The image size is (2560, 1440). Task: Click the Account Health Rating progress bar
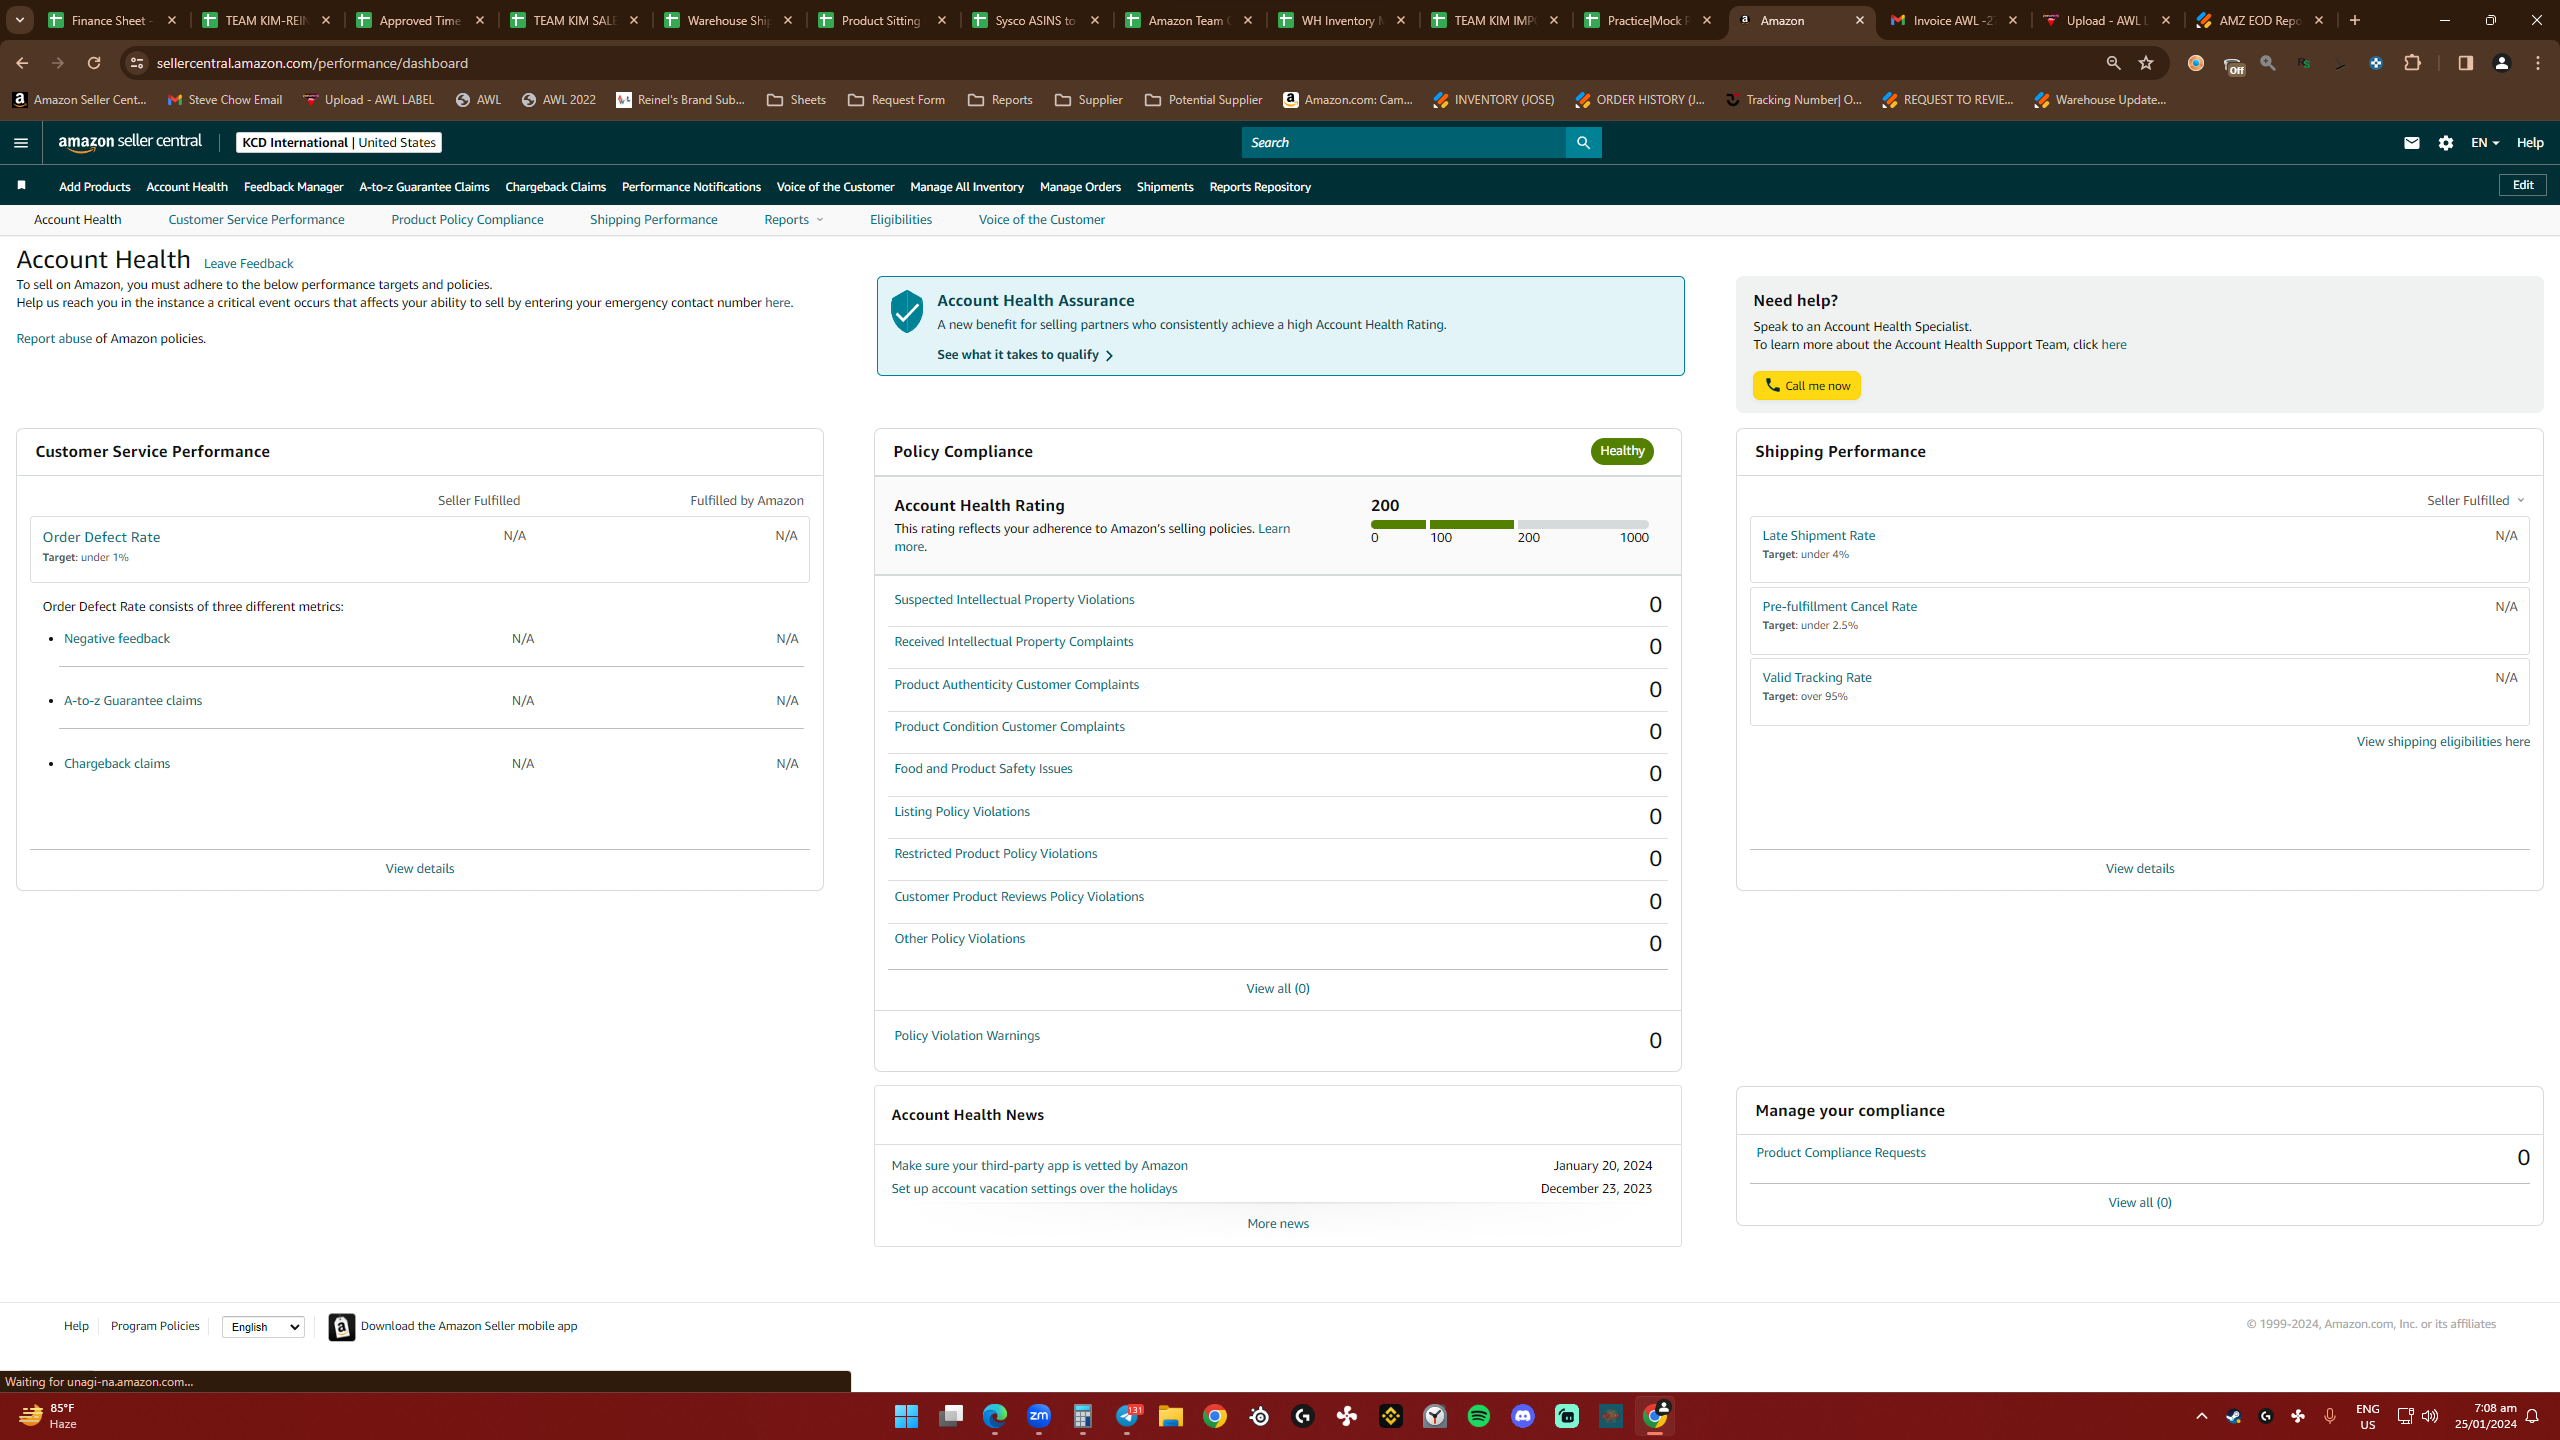click(x=1509, y=524)
